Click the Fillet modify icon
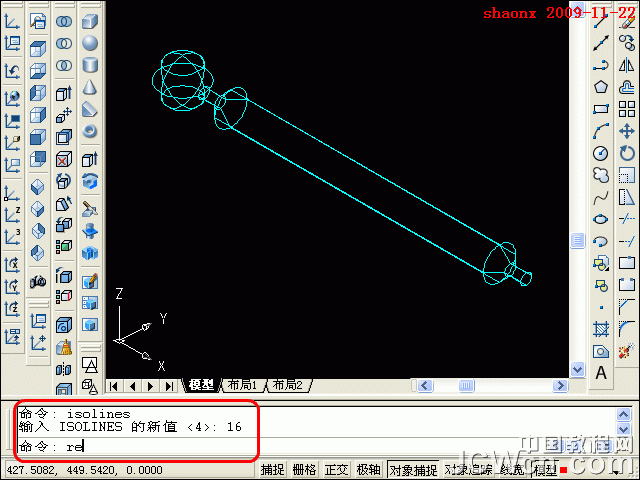Screen dimensions: 640x480 [x=627, y=329]
